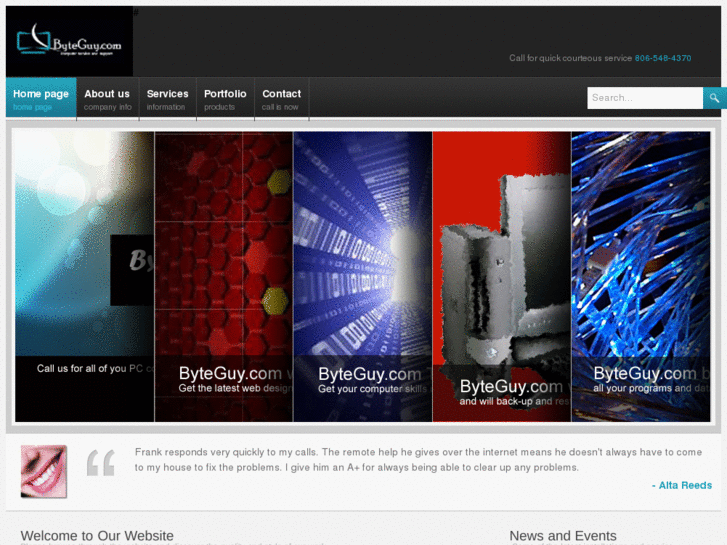This screenshot has height=545, width=727.
Task: Click the phone number 806-548-4370
Action: pos(663,58)
